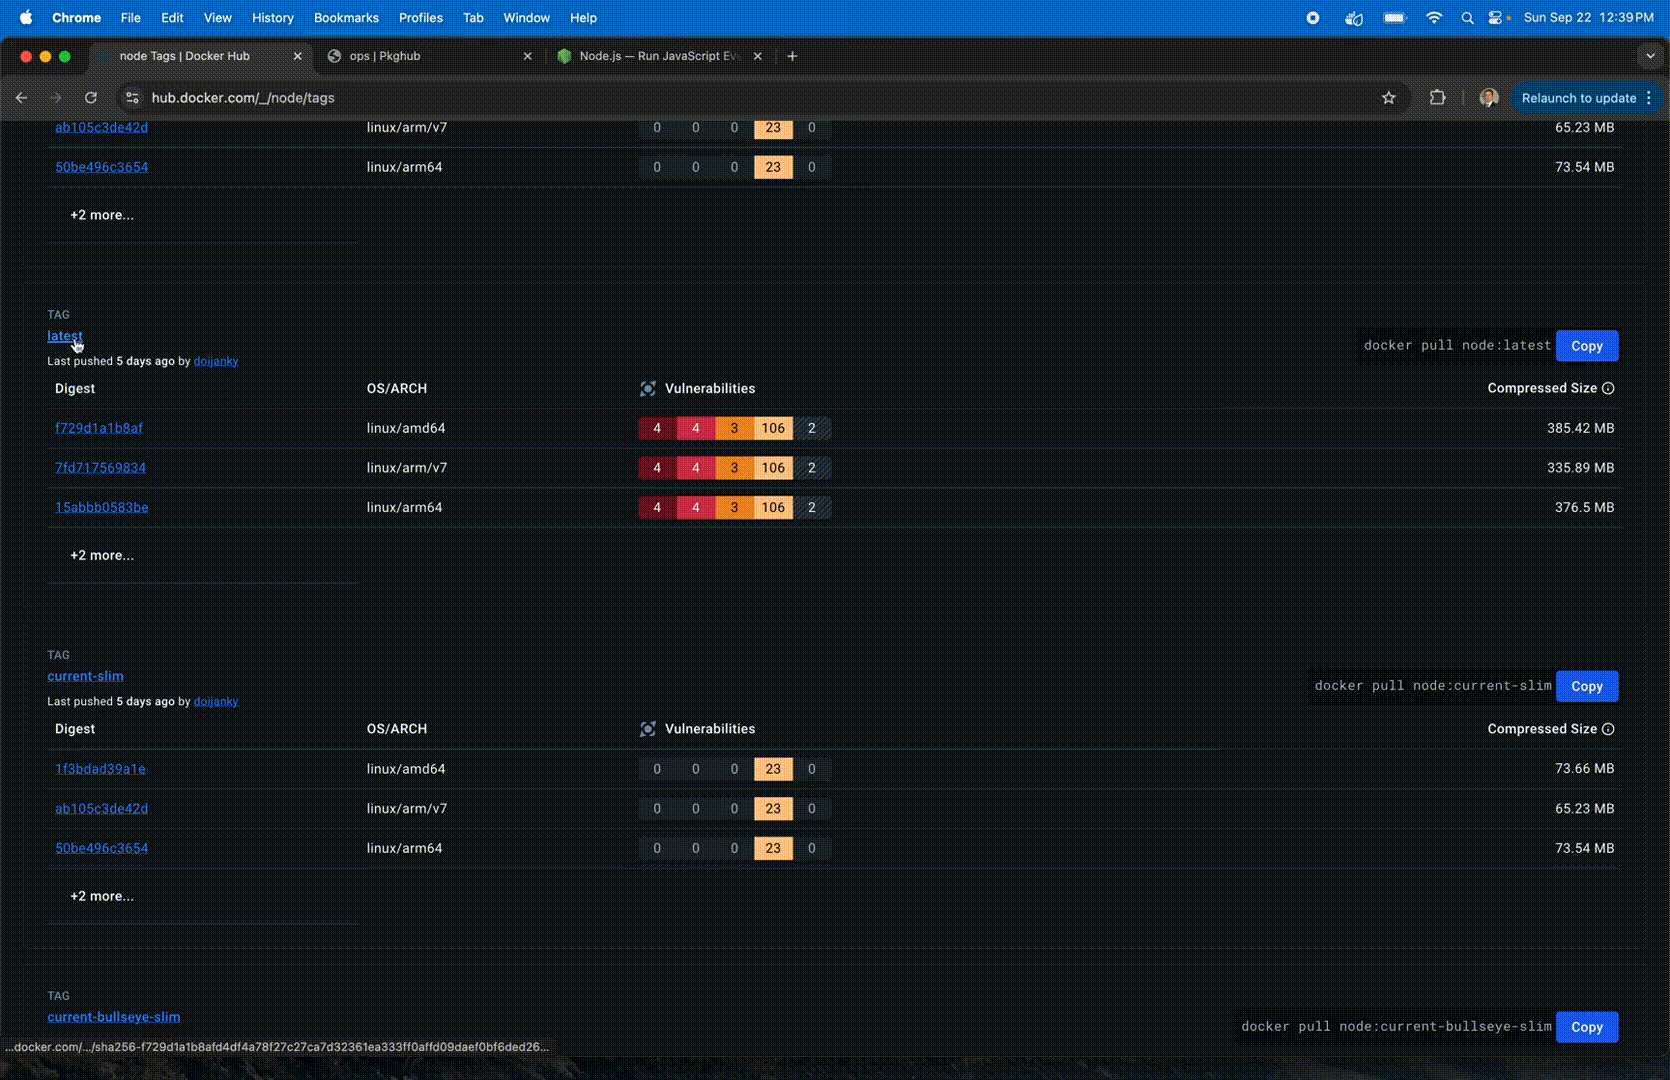Open Spotlight search icon
The height and width of the screenshot is (1080, 1670).
1467,17
